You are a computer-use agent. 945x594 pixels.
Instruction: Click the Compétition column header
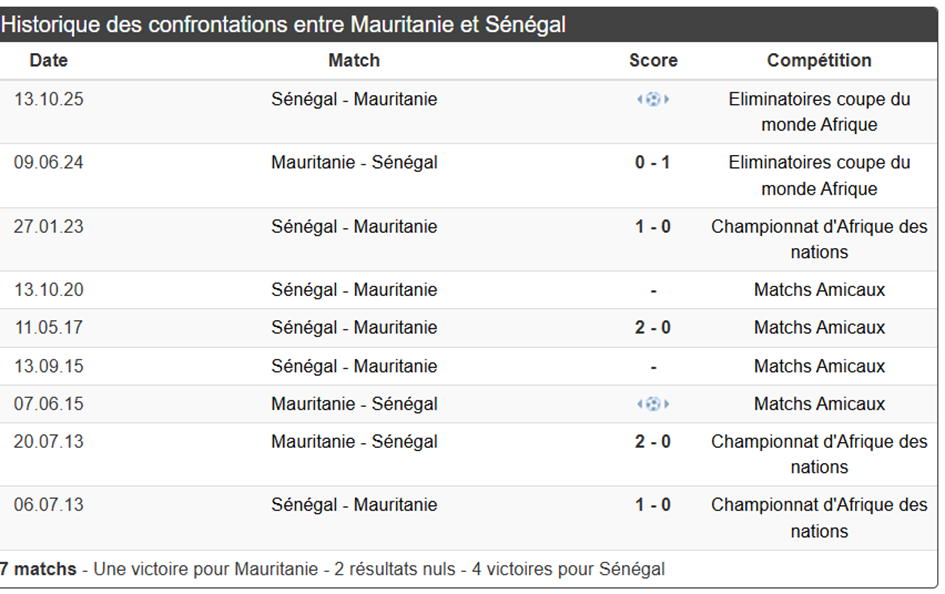[819, 60]
